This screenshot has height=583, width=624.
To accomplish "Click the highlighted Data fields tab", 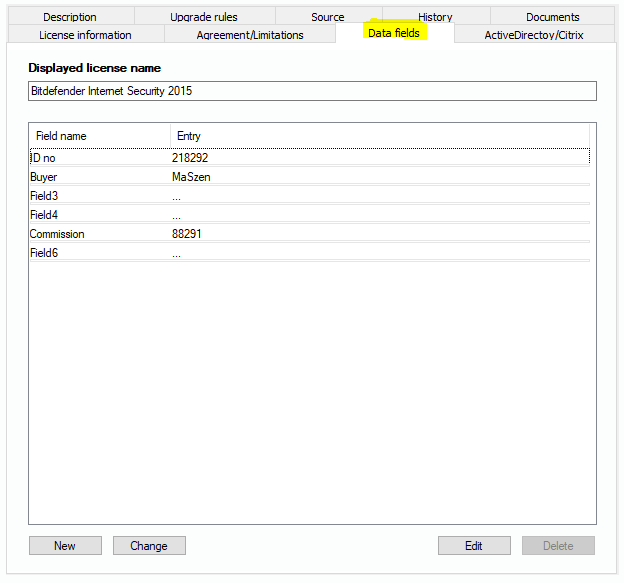I will [394, 33].
